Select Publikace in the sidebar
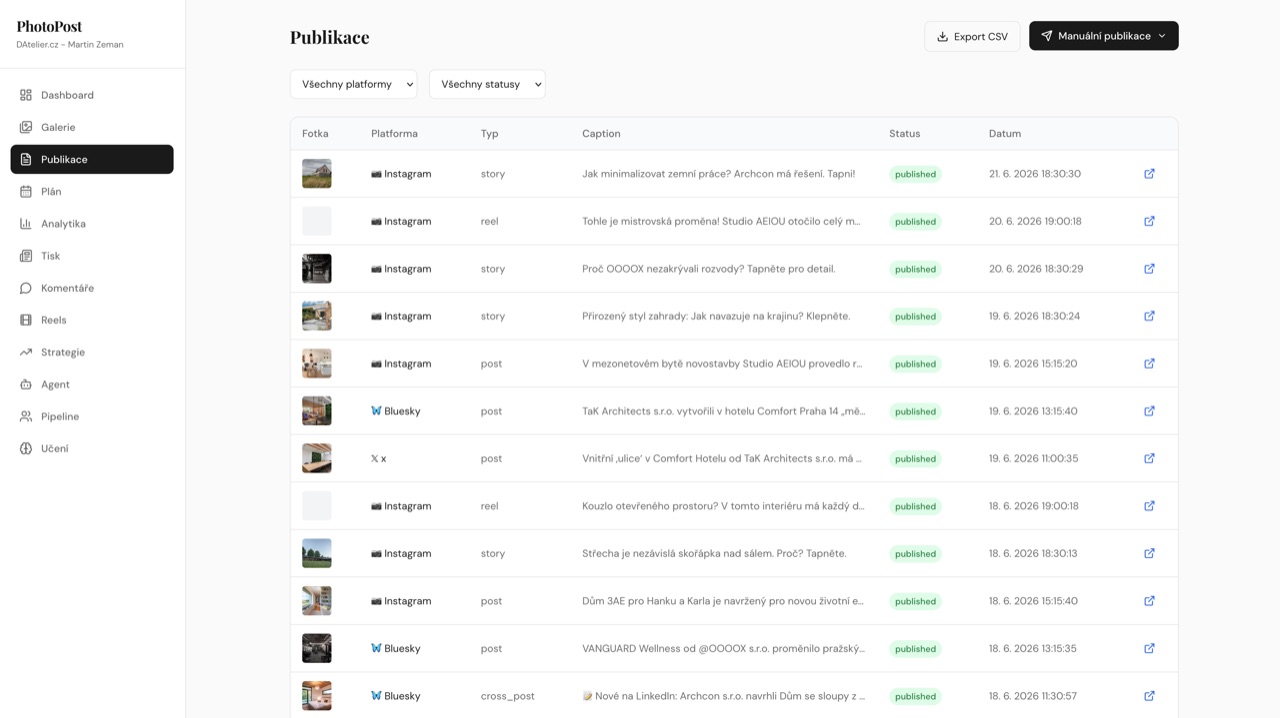1280x718 pixels. [92, 159]
